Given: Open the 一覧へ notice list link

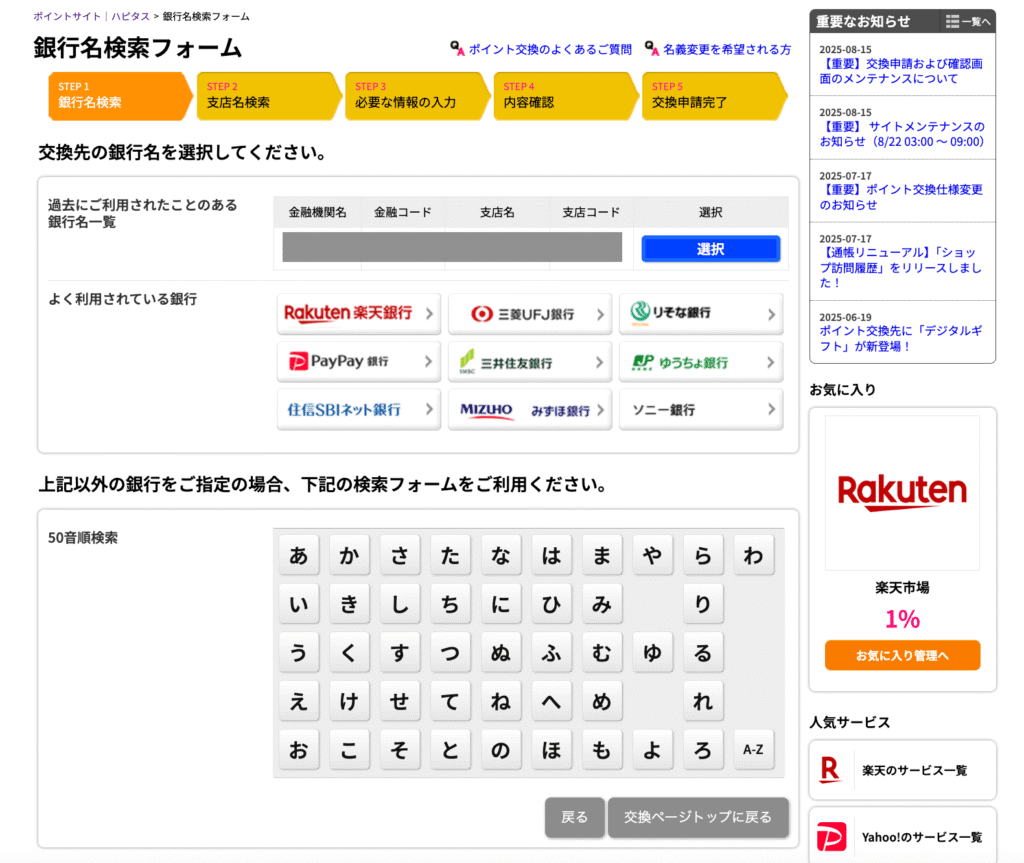Looking at the screenshot, I should (x=968, y=22).
